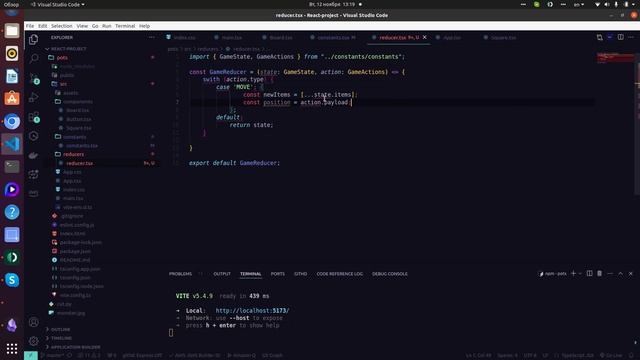
Task: Open Accounts icon in activity bar
Action: [33, 322]
